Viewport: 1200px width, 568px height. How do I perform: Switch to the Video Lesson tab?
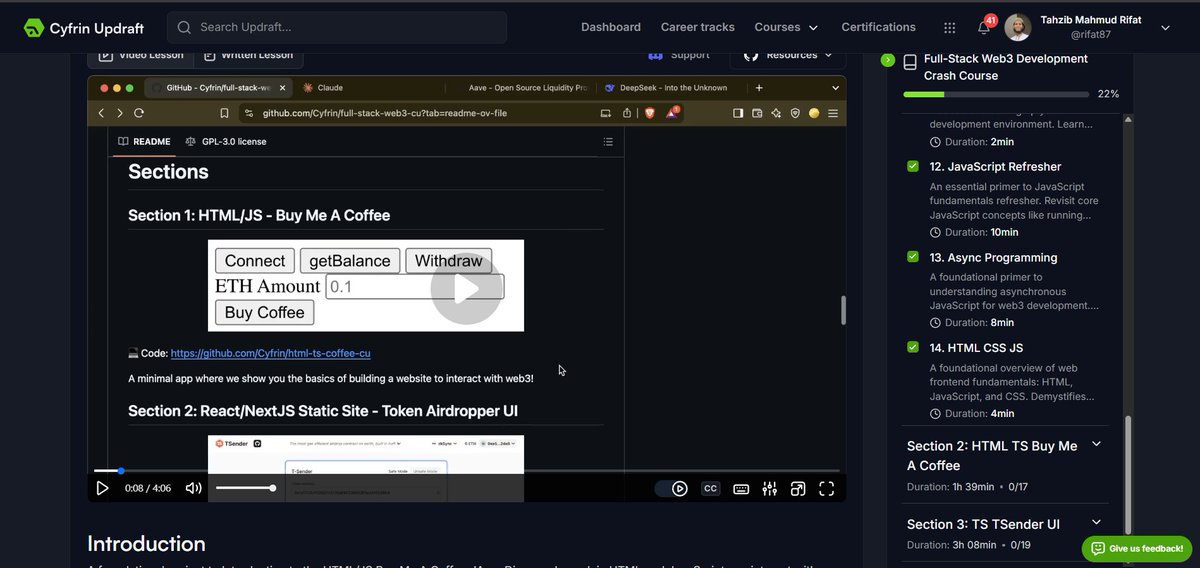click(x=140, y=55)
